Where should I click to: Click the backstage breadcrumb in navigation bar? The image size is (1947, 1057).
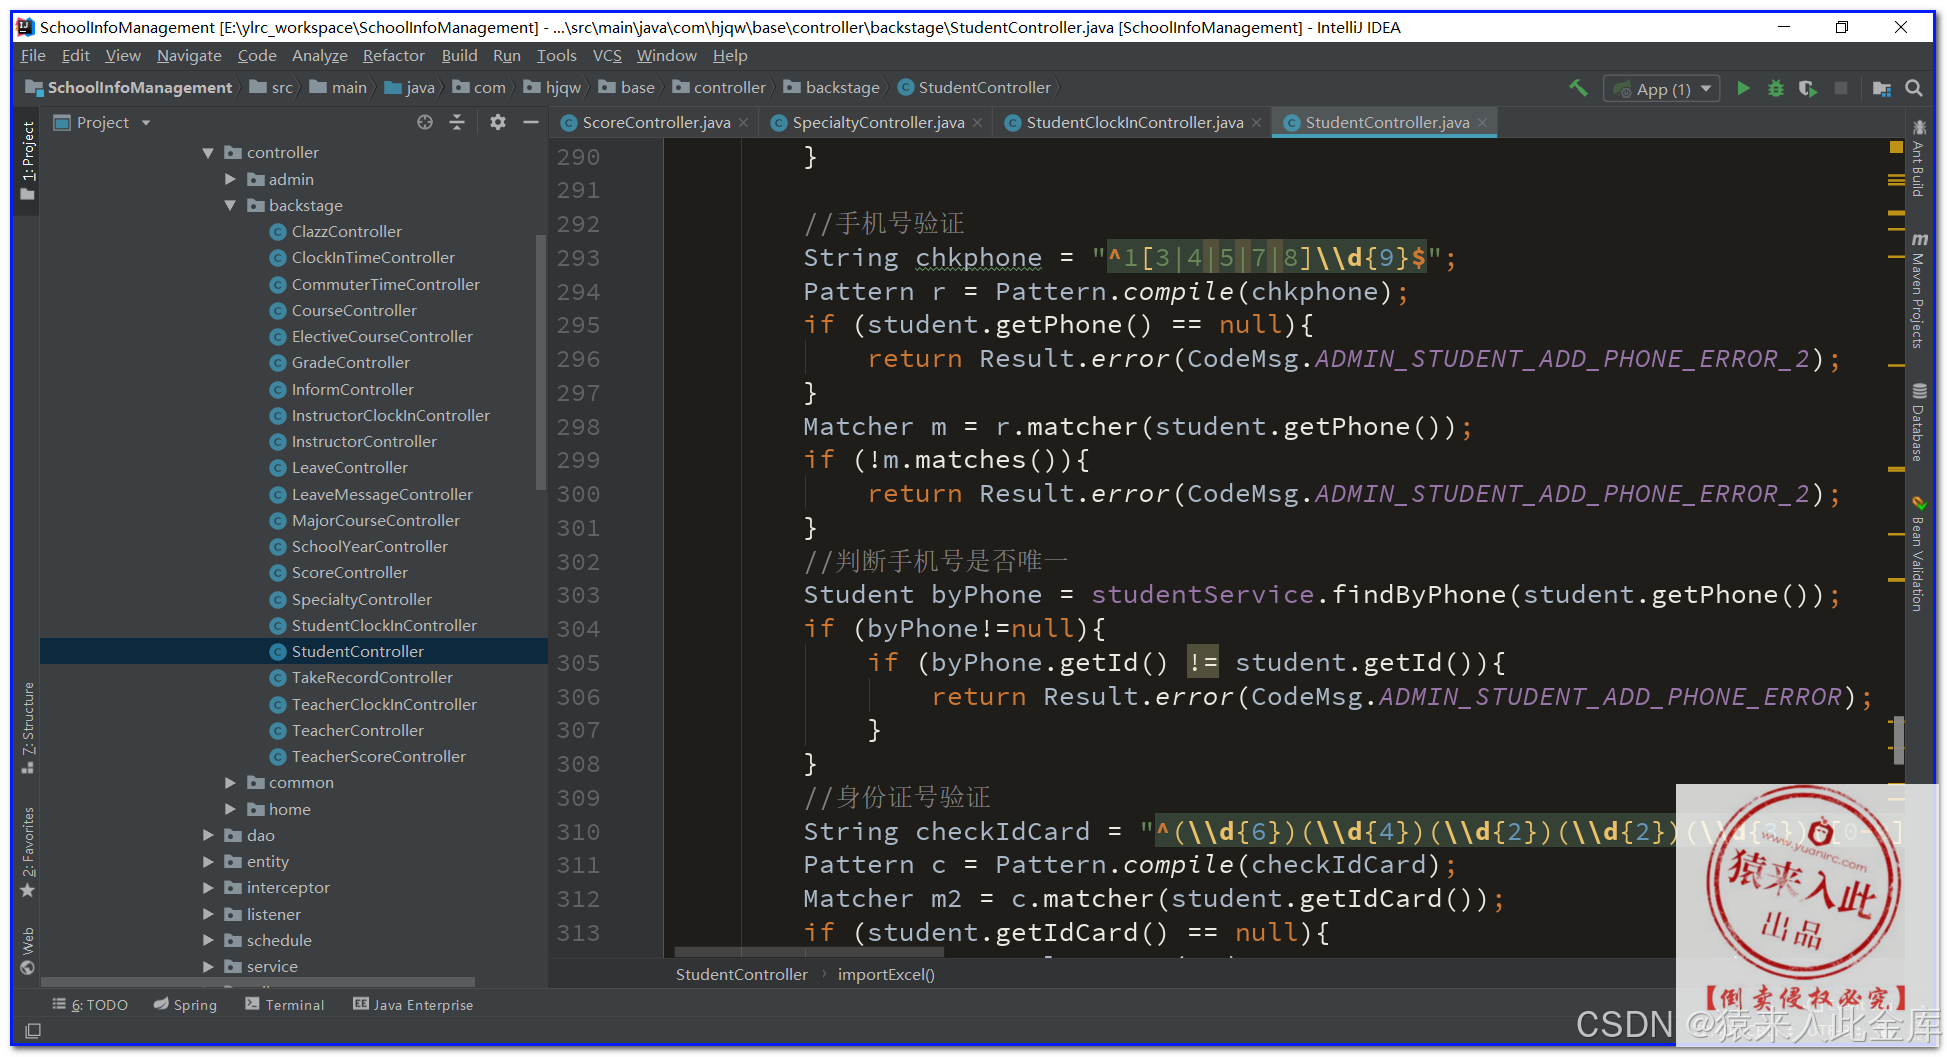pos(832,88)
